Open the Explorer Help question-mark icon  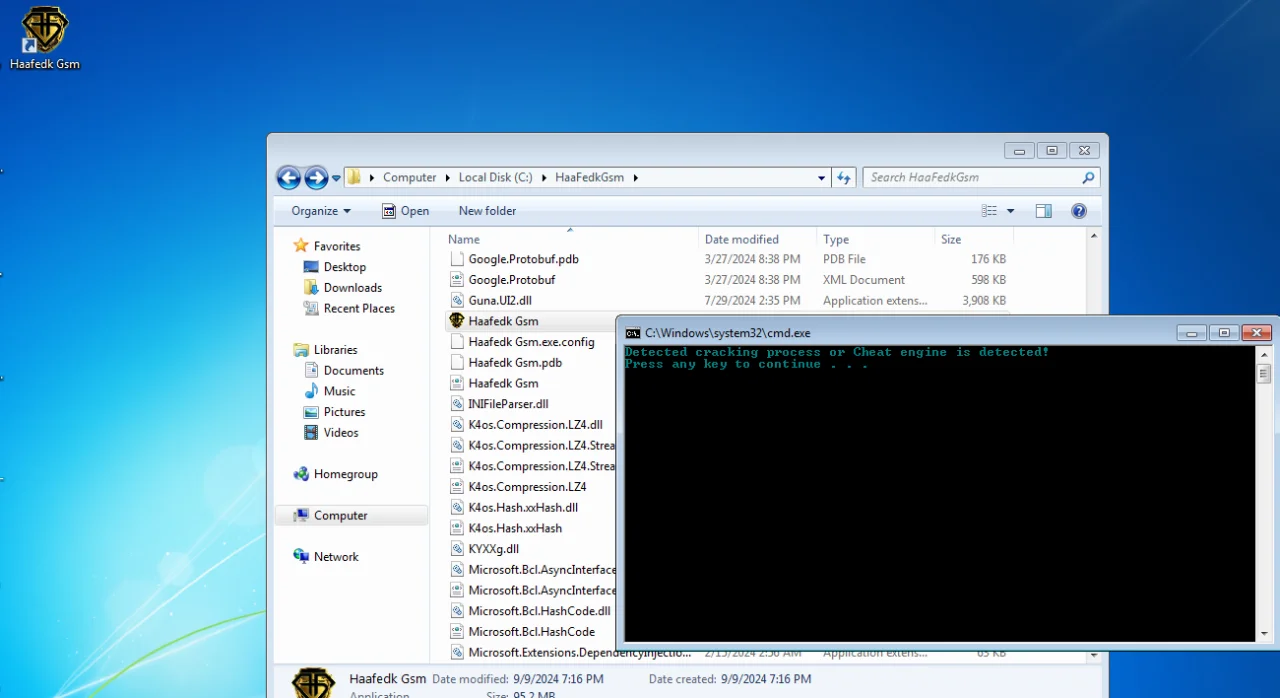pyautogui.click(x=1079, y=211)
